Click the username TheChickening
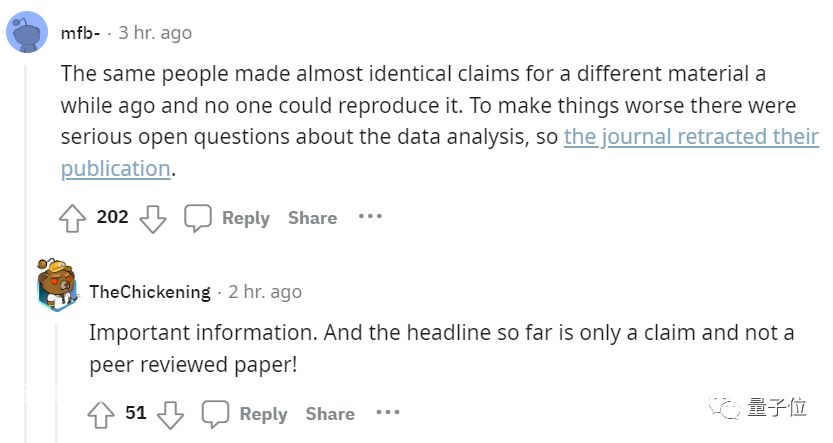 150,292
